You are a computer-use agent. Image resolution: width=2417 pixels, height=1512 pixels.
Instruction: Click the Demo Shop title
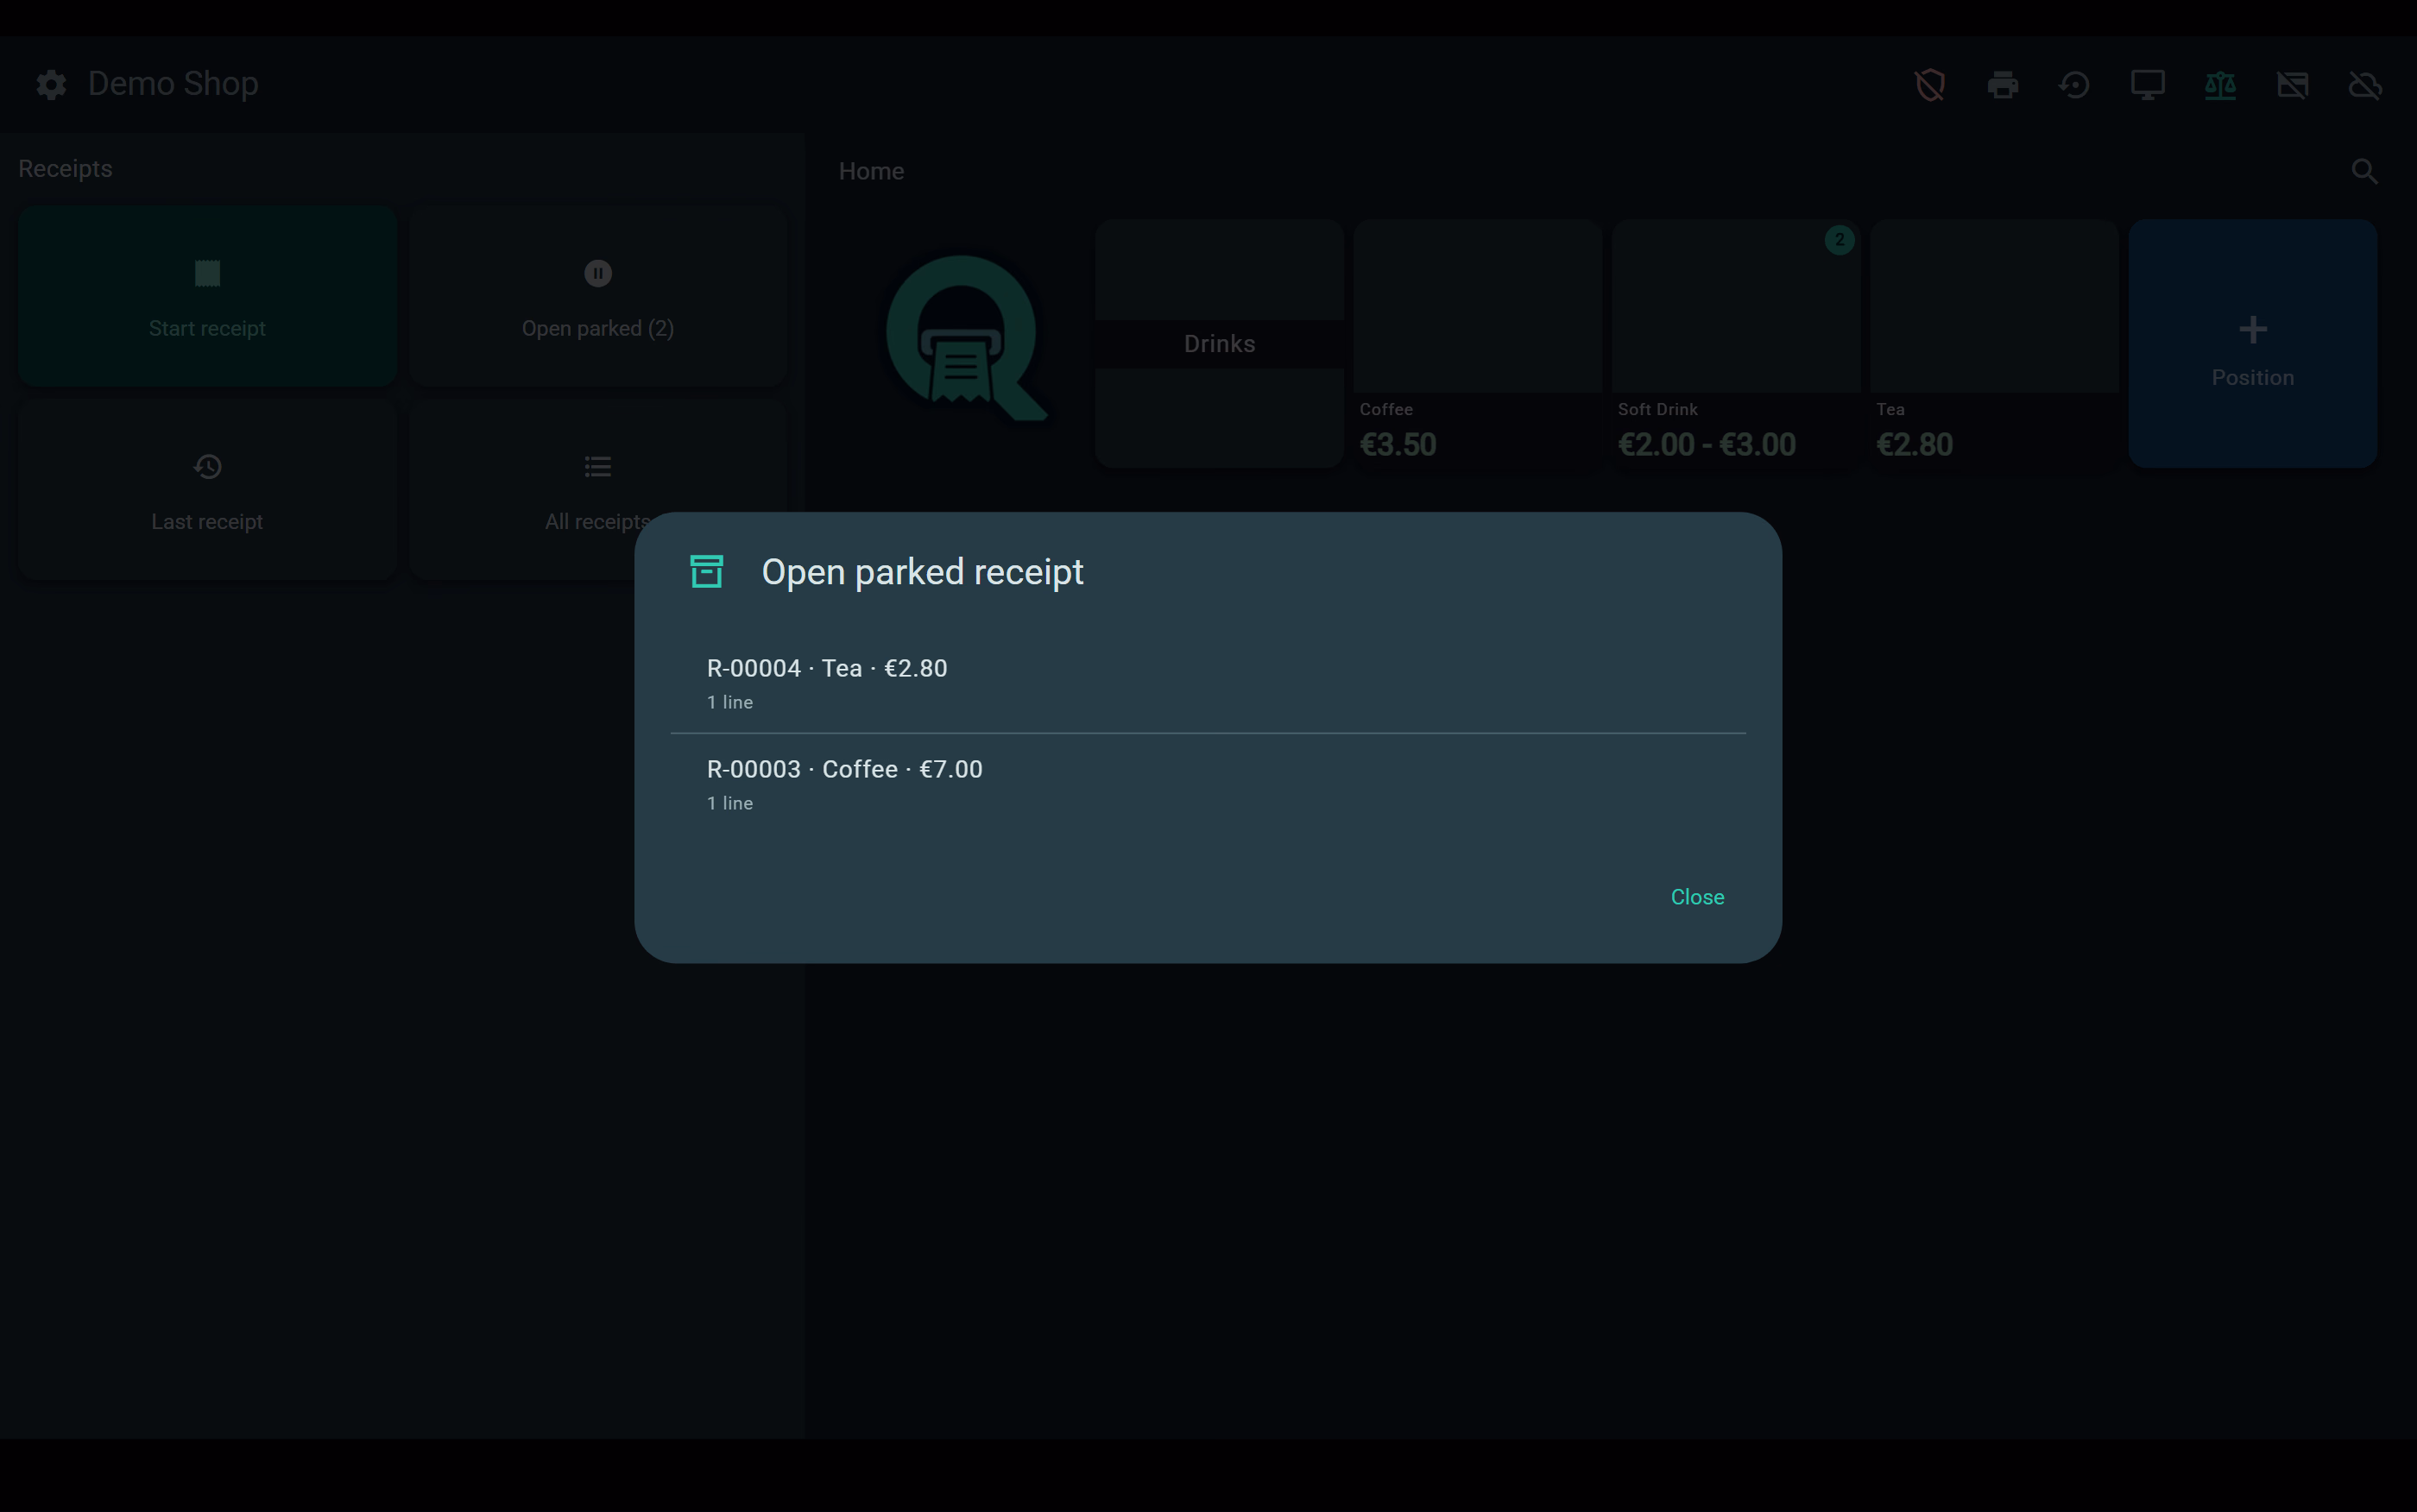(173, 84)
